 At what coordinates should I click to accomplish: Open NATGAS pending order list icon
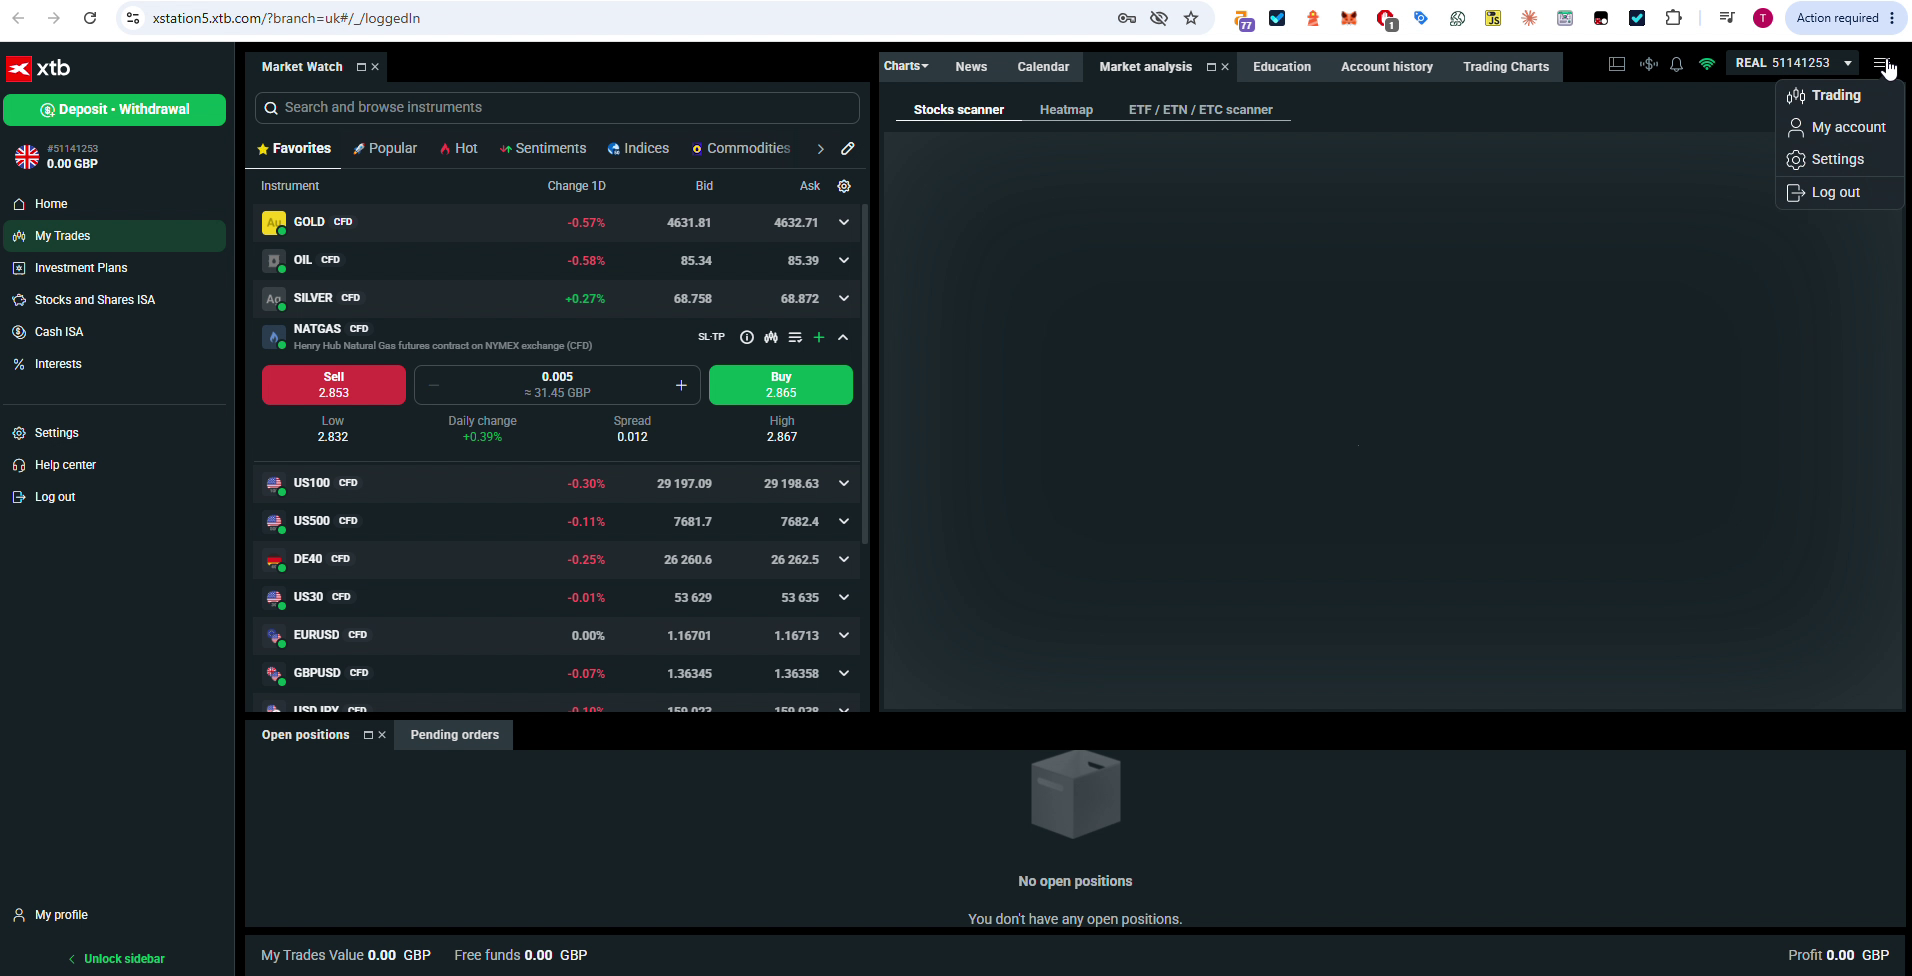[x=795, y=337]
